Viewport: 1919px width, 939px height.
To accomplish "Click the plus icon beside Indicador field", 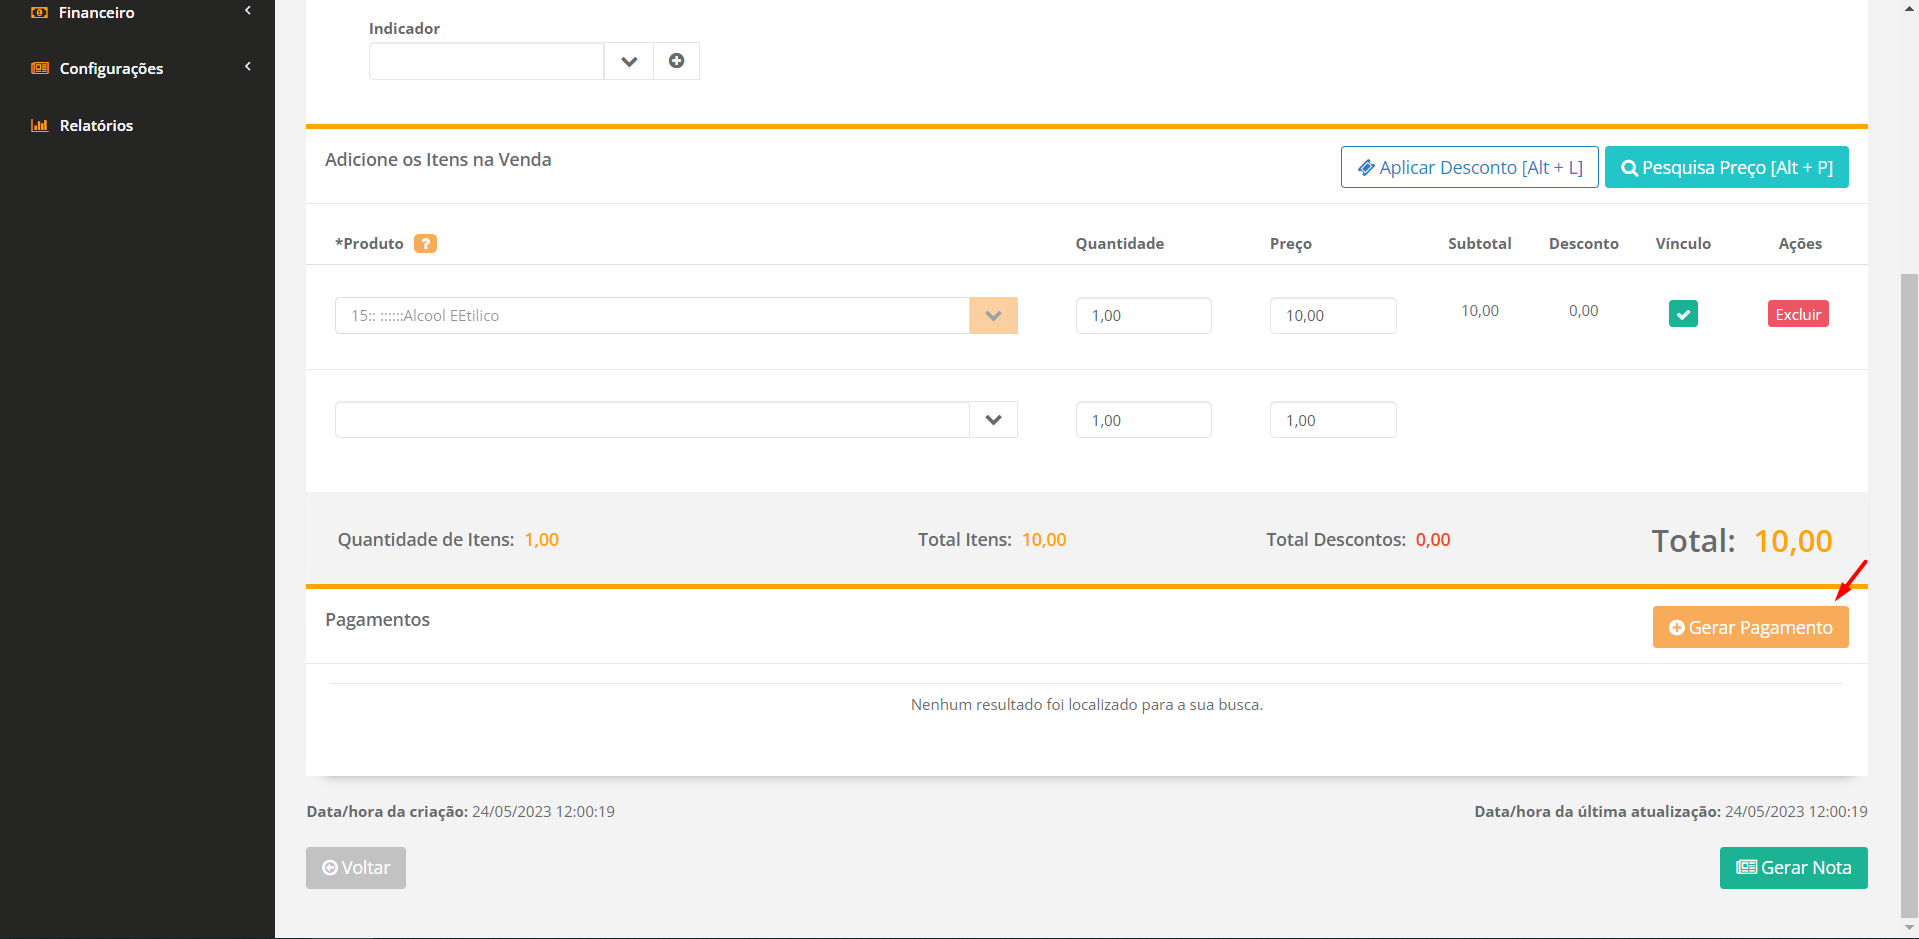I will (x=676, y=61).
